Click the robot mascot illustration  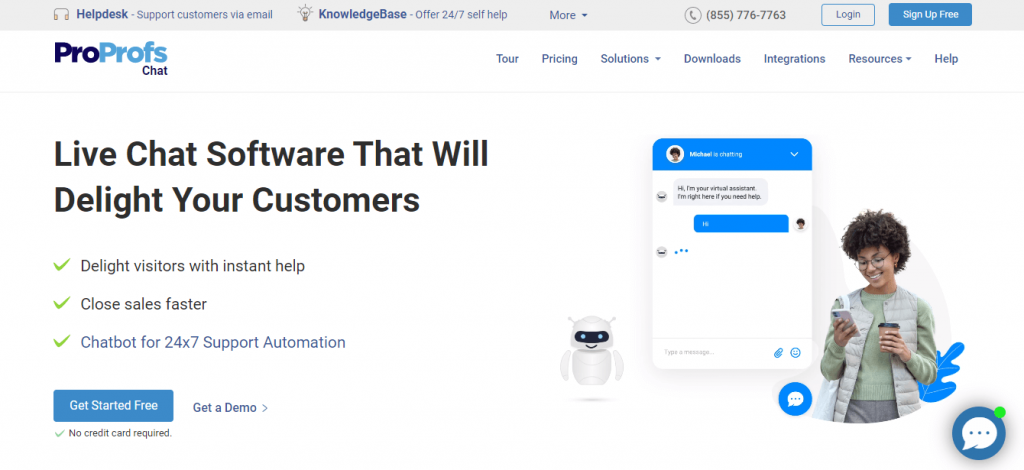click(592, 352)
